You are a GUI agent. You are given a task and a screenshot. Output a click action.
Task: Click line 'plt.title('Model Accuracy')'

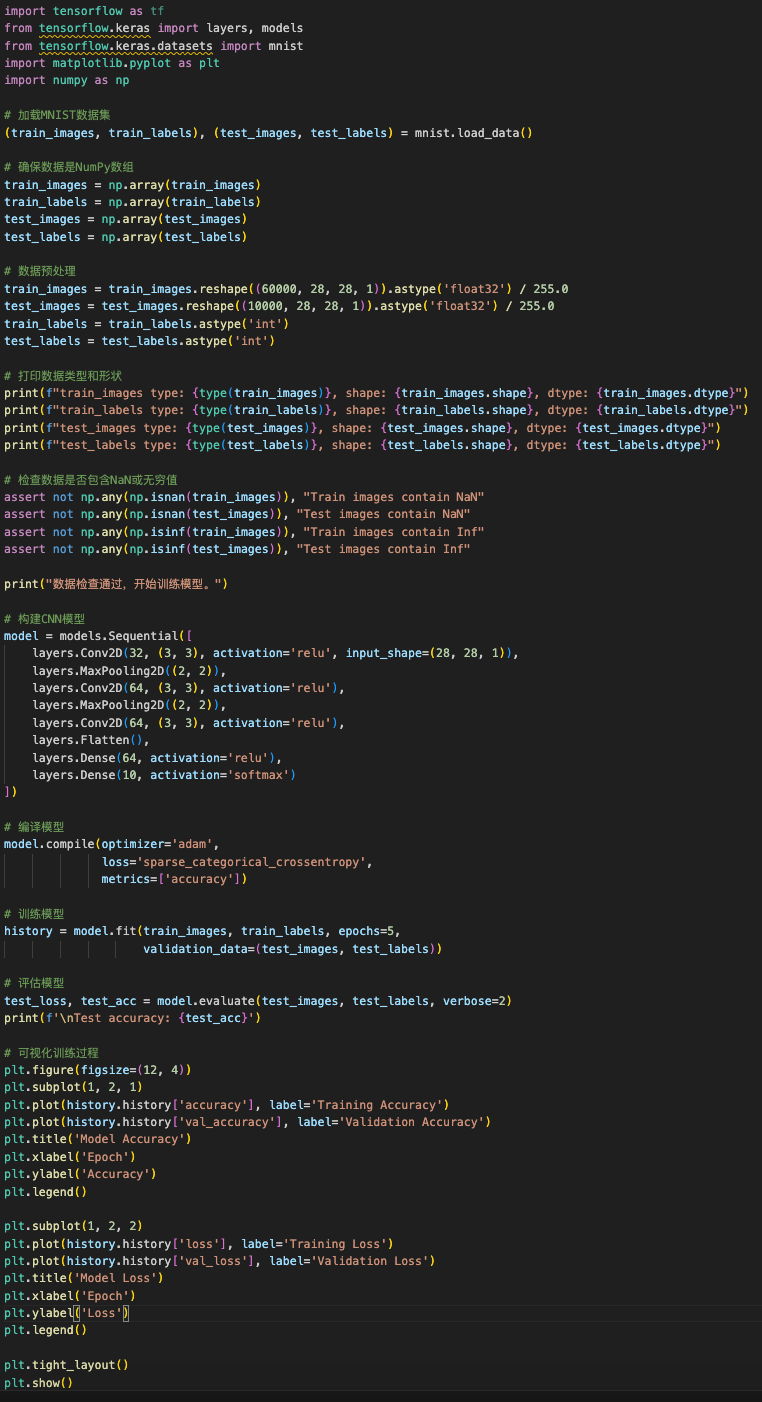point(98,1139)
